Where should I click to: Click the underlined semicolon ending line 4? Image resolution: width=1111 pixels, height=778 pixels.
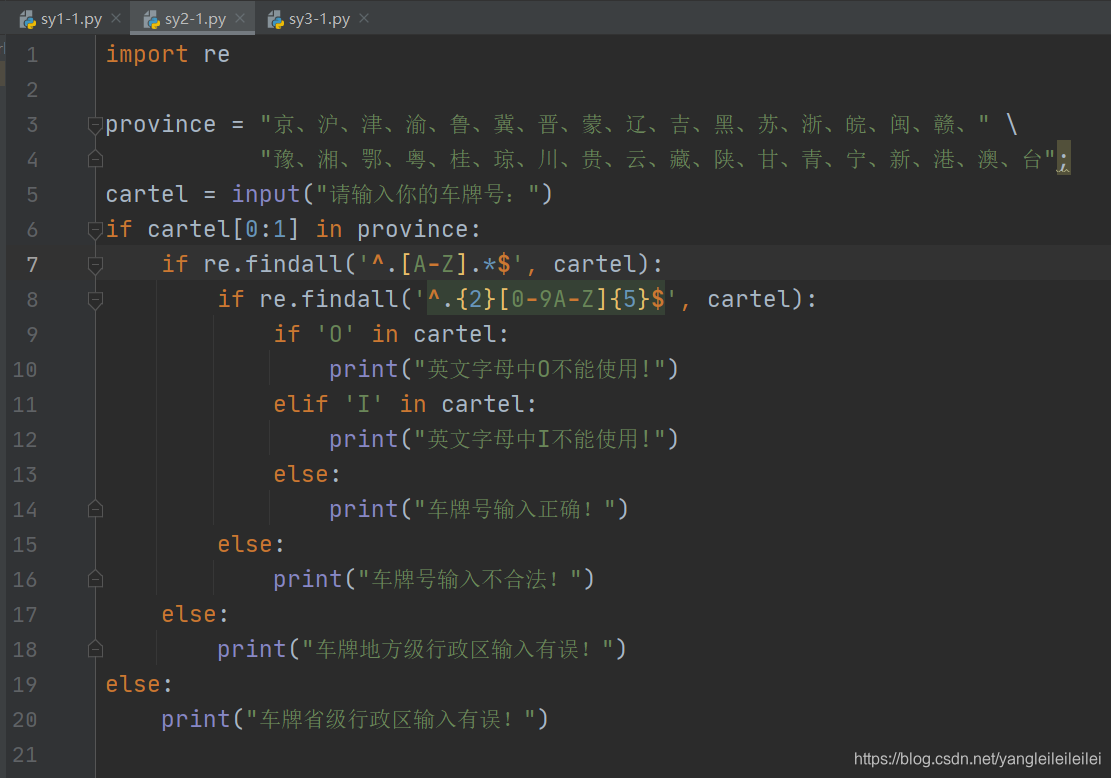1064,160
